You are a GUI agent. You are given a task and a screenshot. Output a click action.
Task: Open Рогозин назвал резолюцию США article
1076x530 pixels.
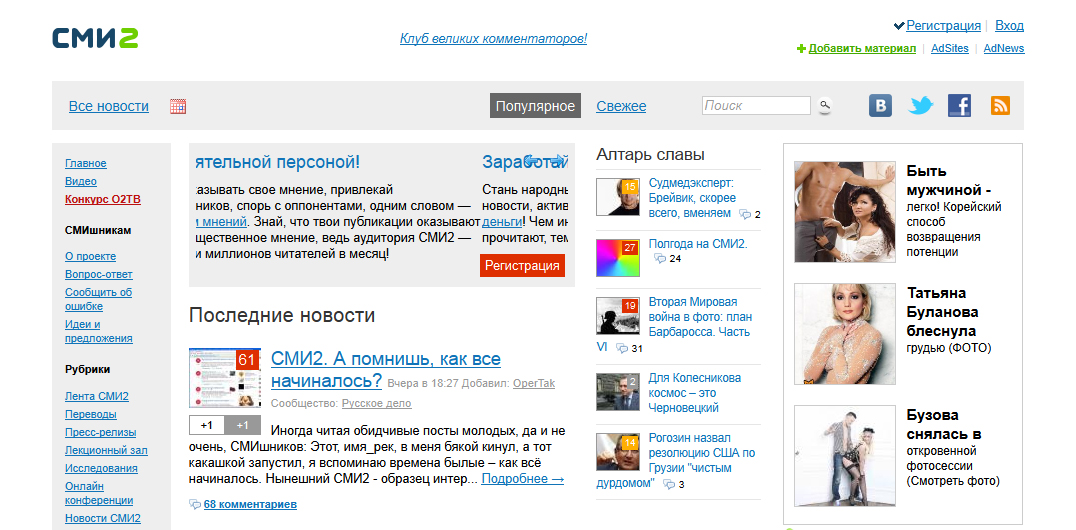point(676,461)
